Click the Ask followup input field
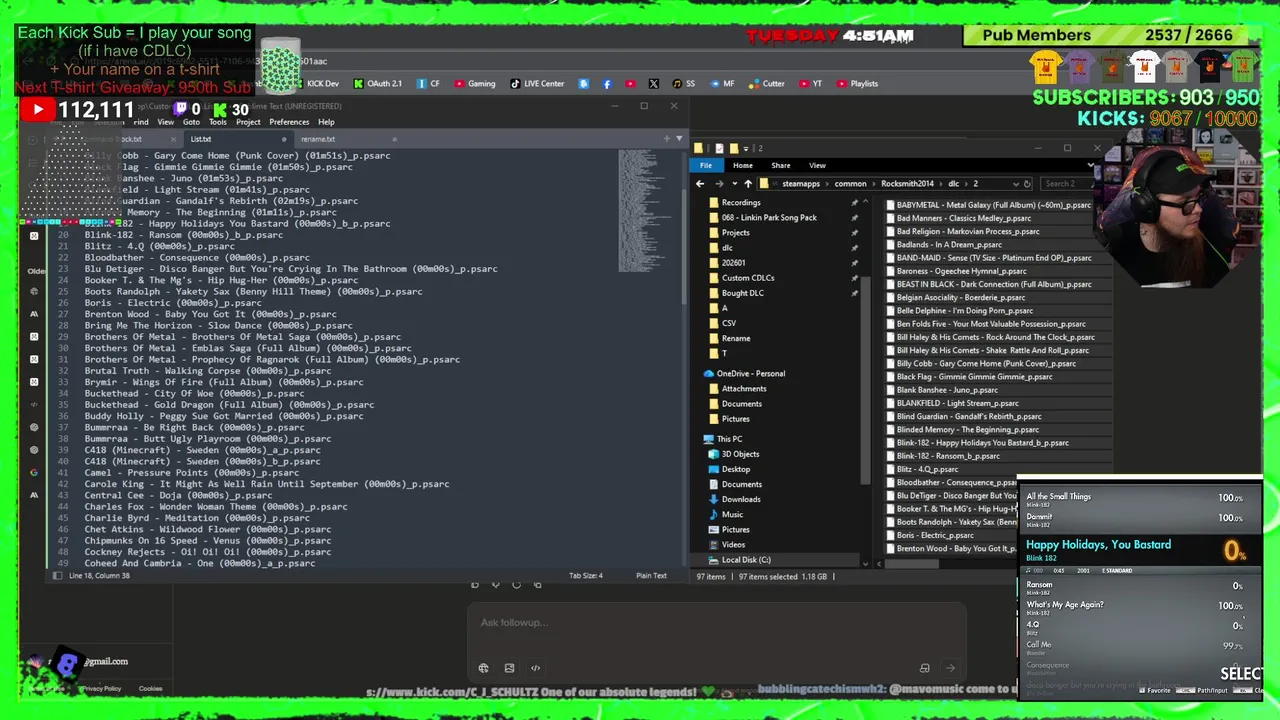This screenshot has height=720, width=1280. tap(717, 622)
